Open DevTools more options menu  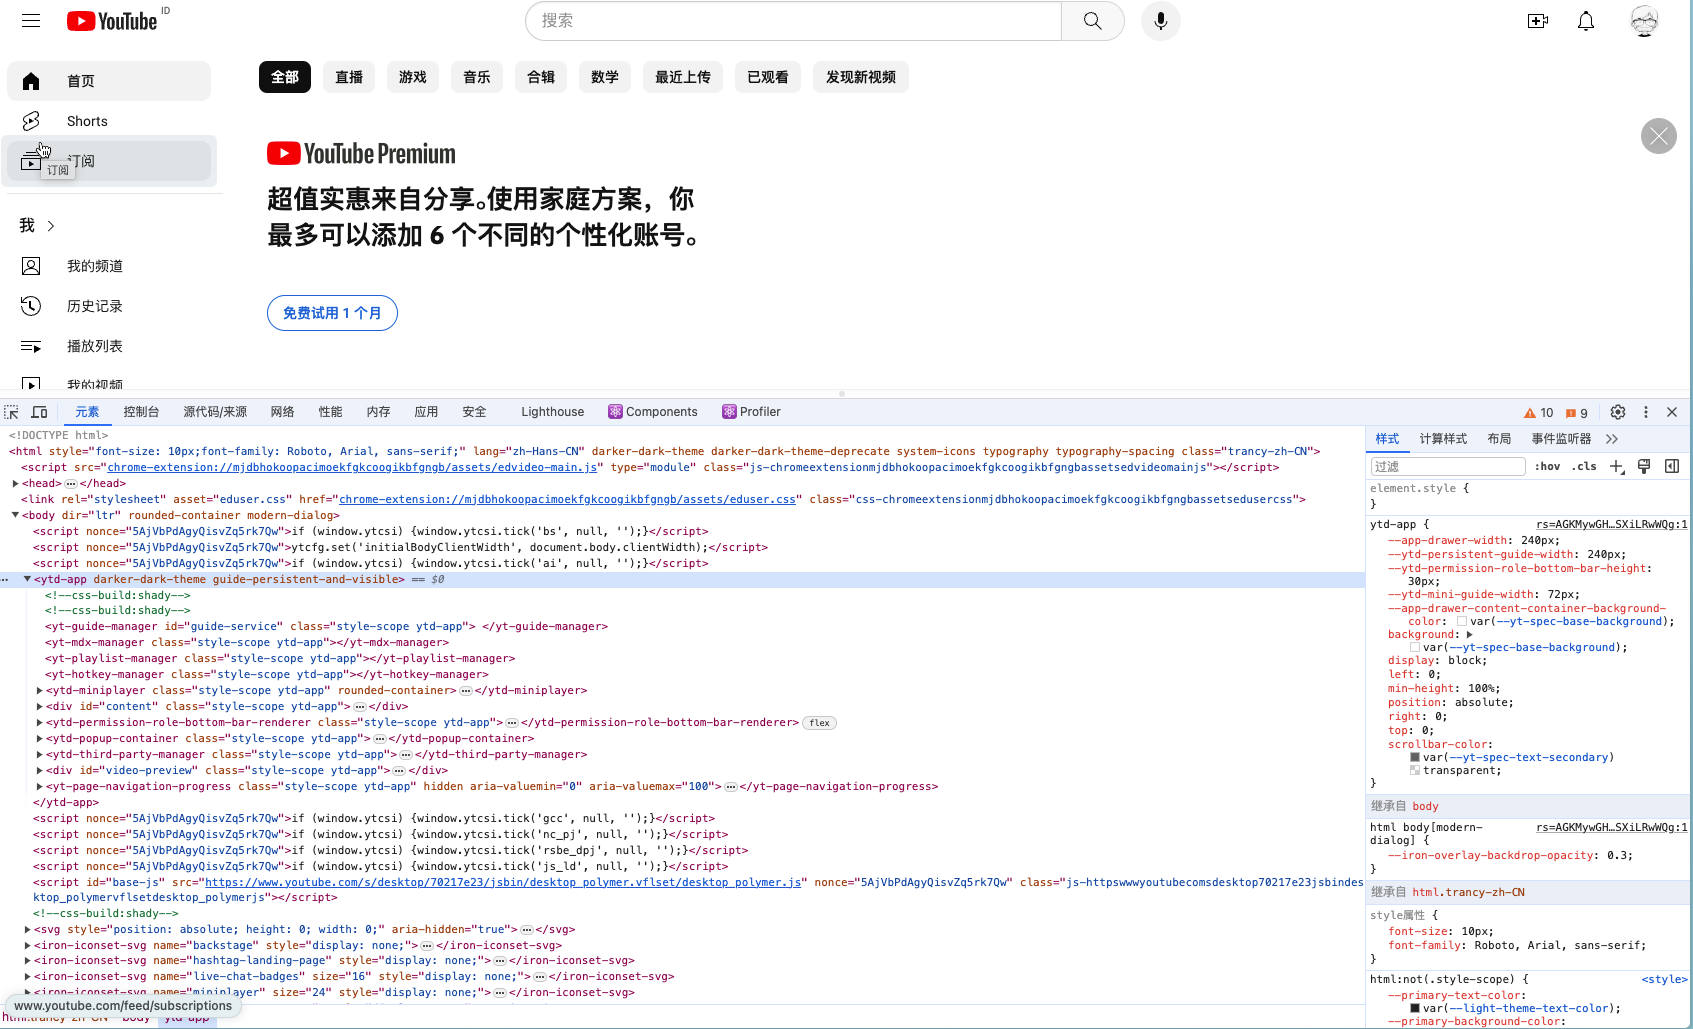click(1646, 412)
